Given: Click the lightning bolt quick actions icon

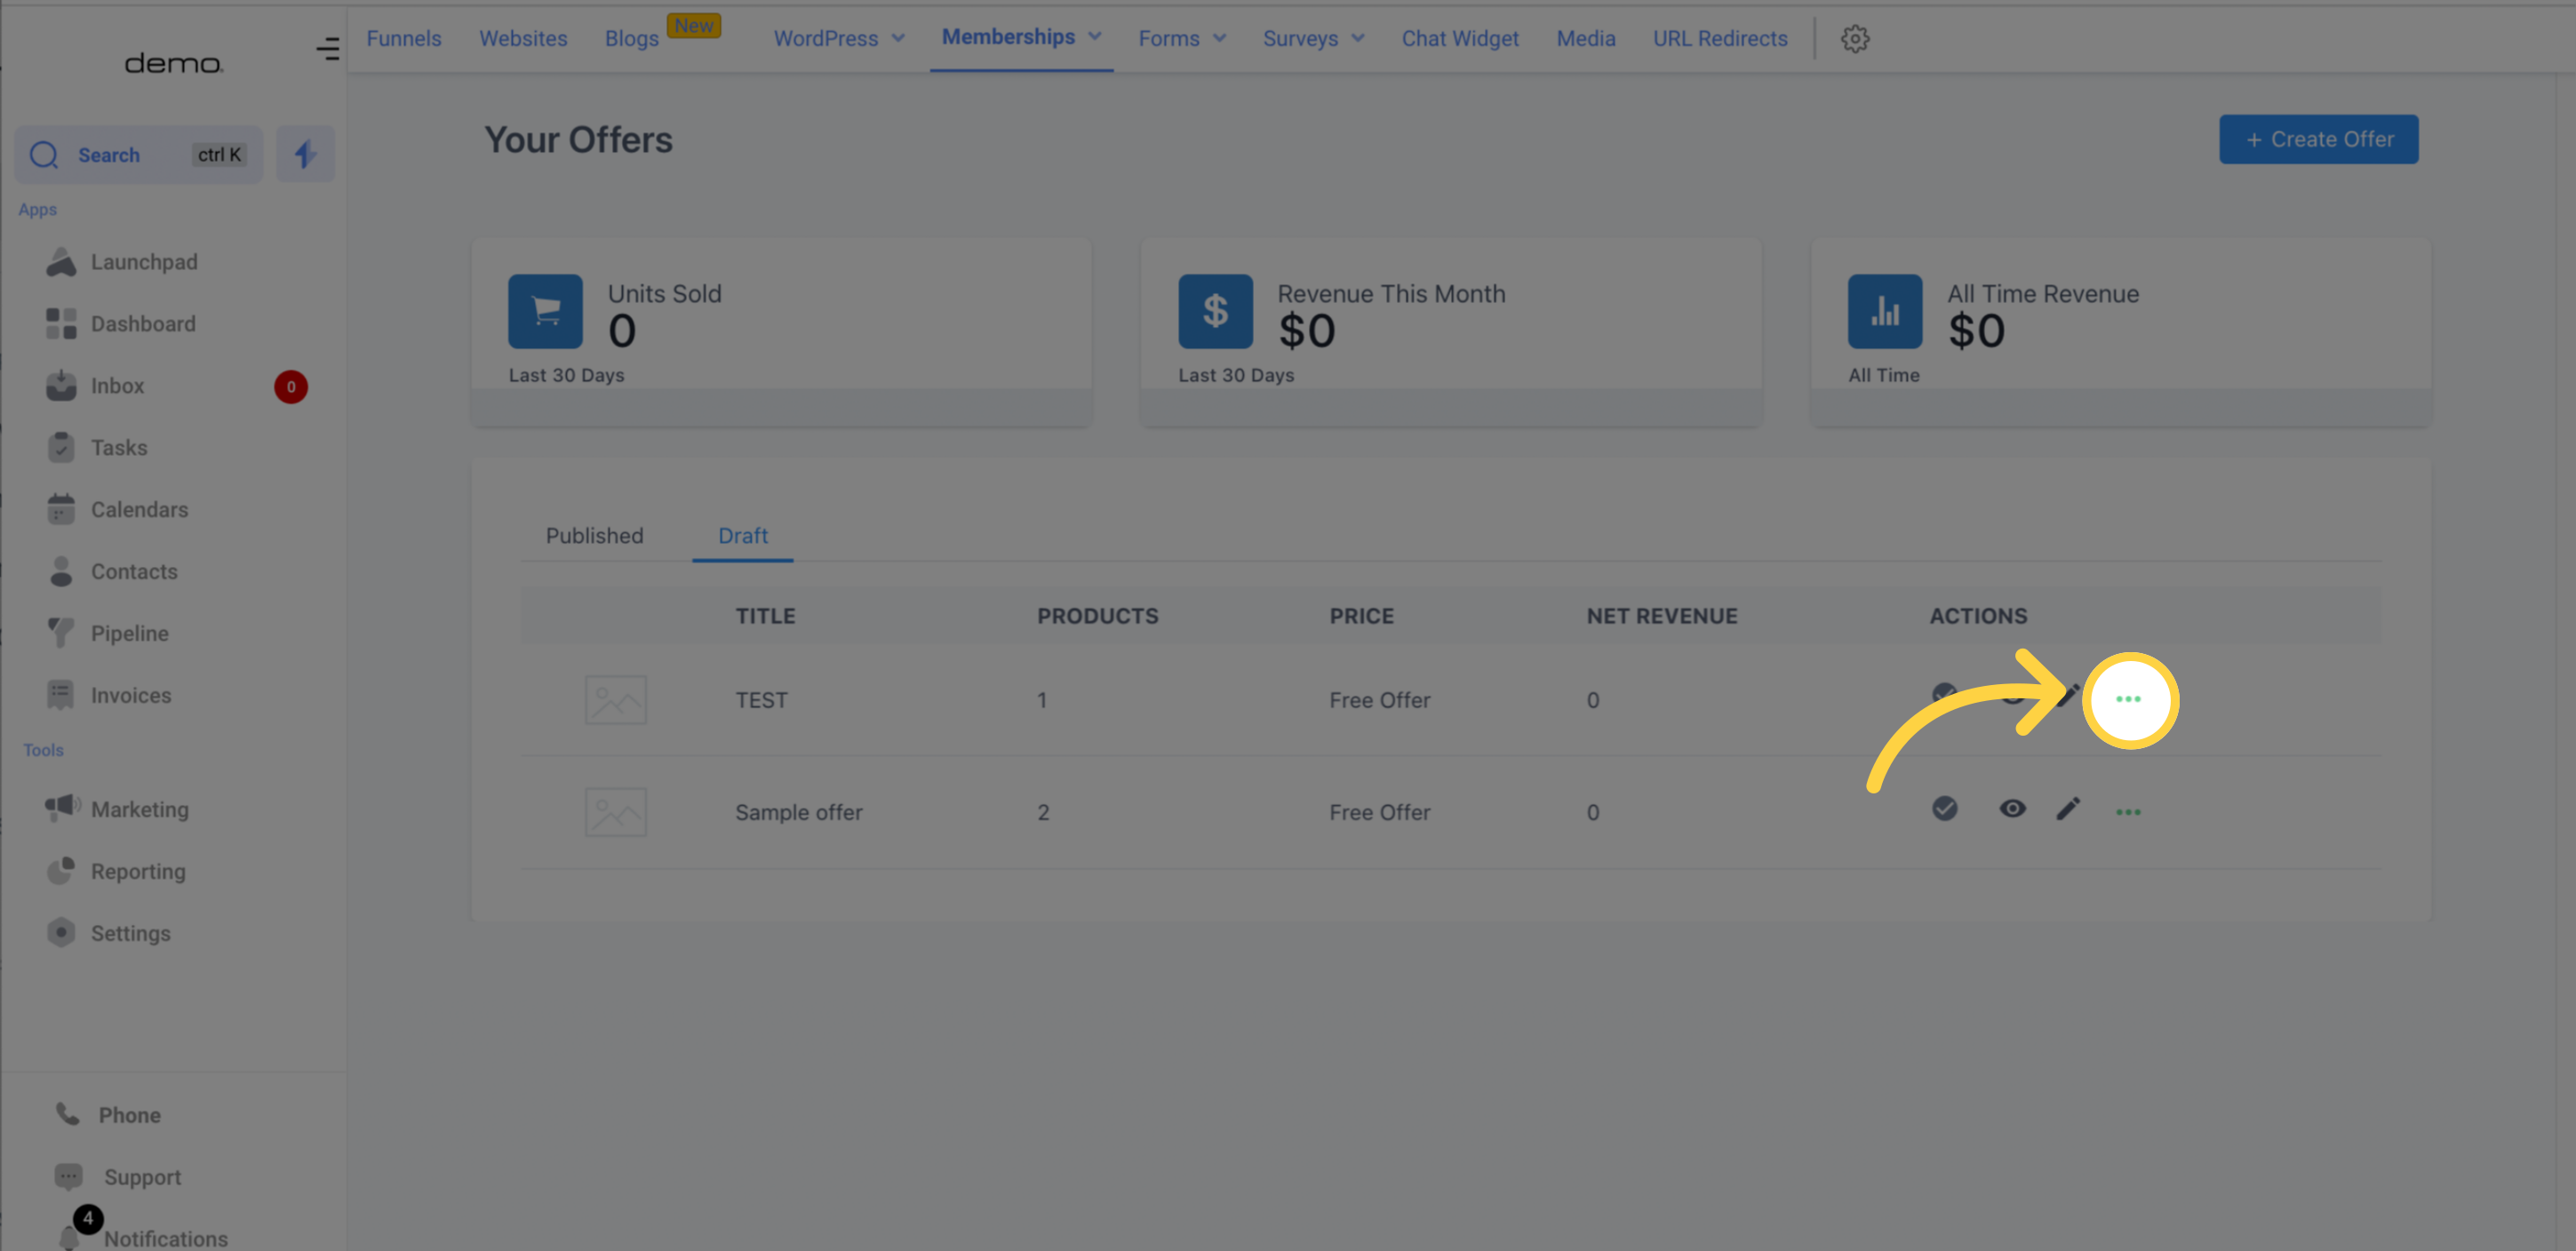Looking at the screenshot, I should tap(305, 154).
